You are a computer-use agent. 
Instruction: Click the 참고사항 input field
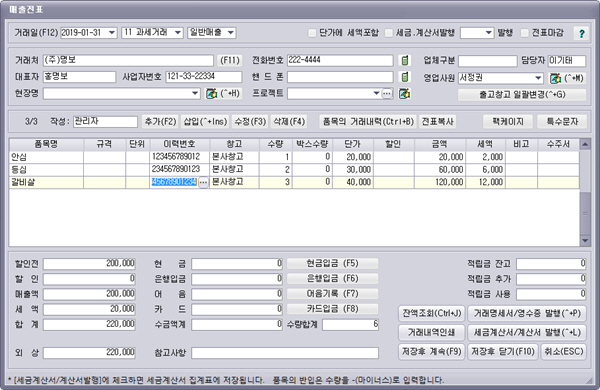[x=285, y=353]
